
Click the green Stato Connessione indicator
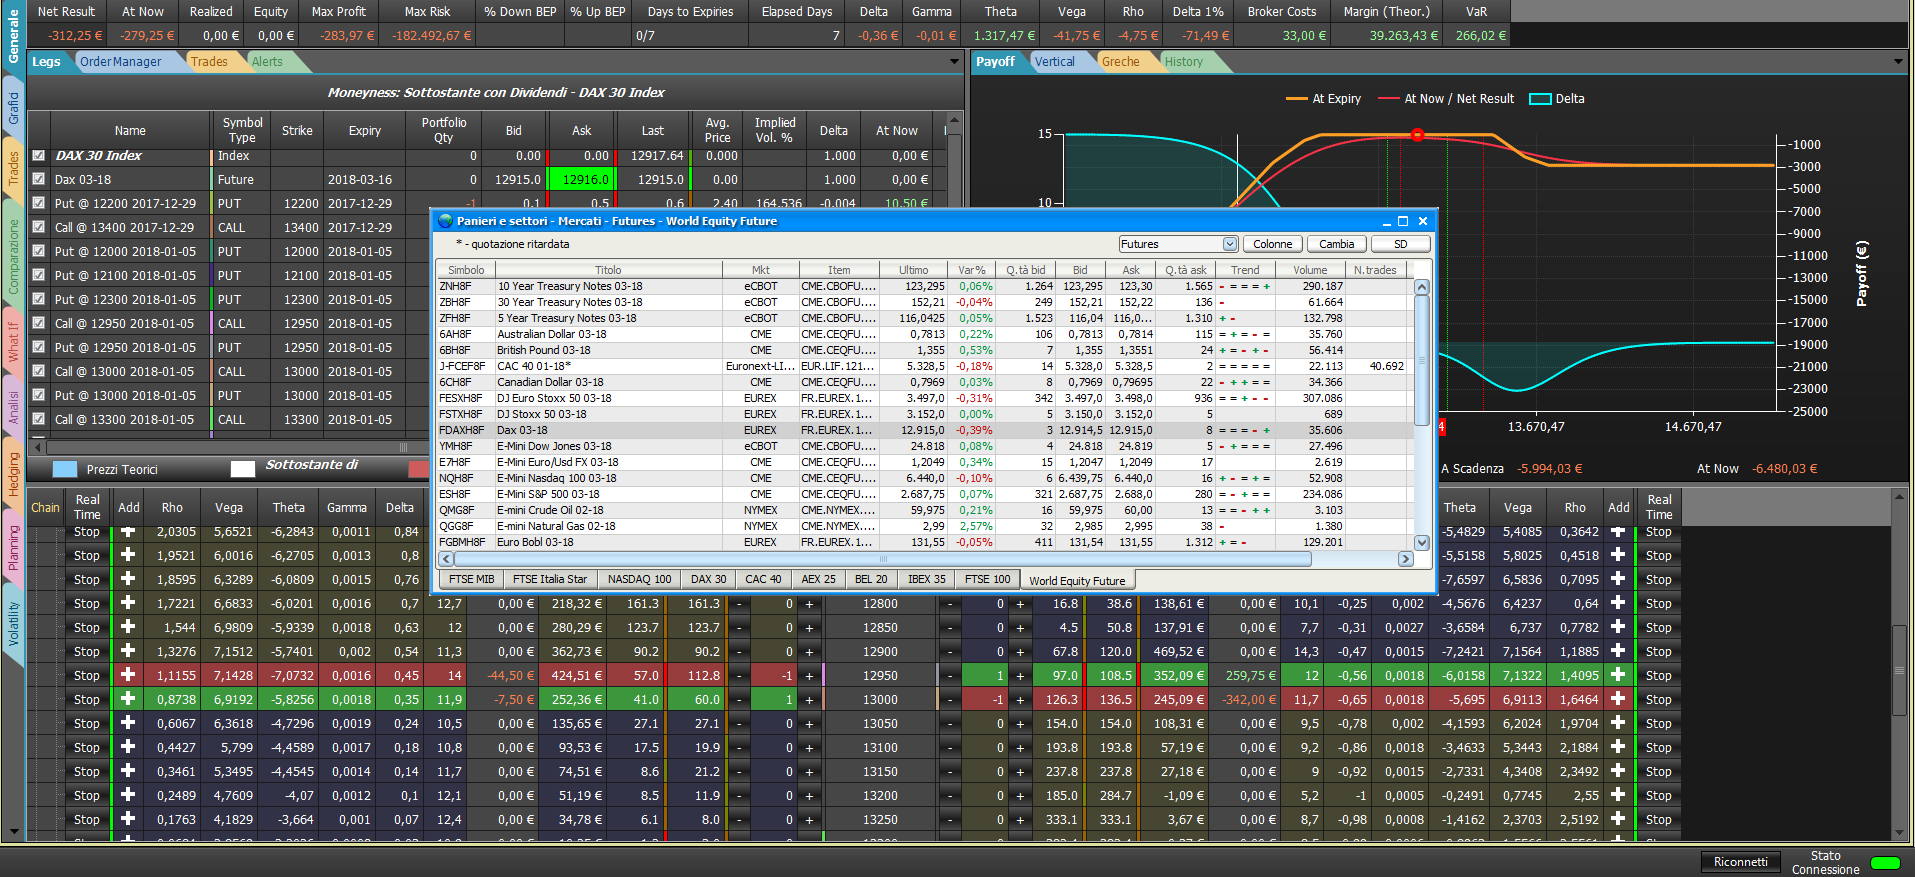pyautogui.click(x=1885, y=863)
